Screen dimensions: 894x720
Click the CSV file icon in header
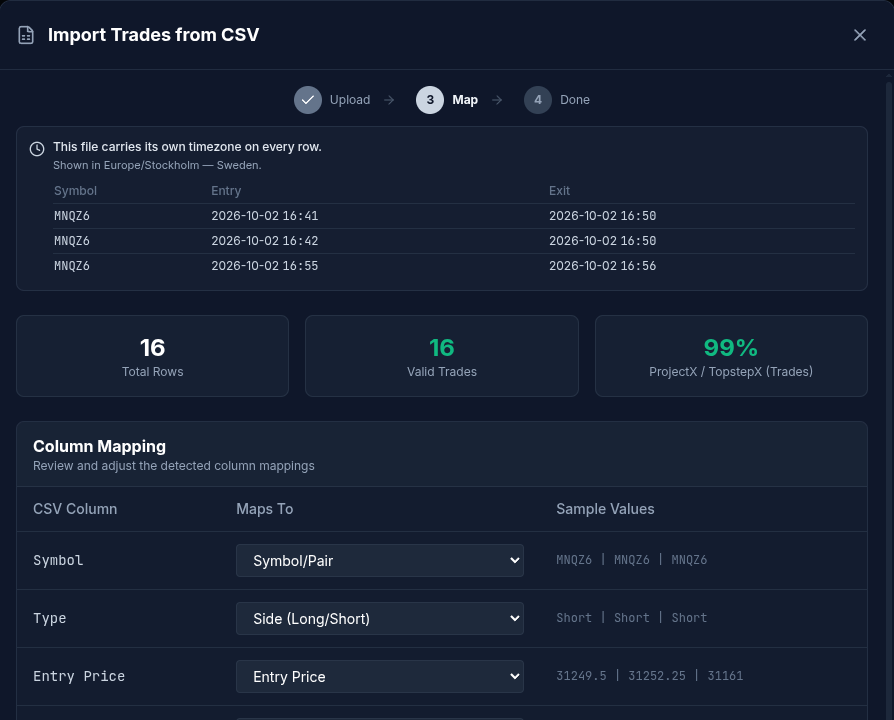(26, 35)
